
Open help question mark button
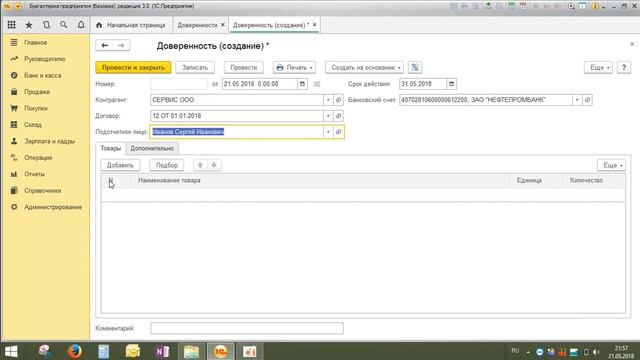(624, 67)
